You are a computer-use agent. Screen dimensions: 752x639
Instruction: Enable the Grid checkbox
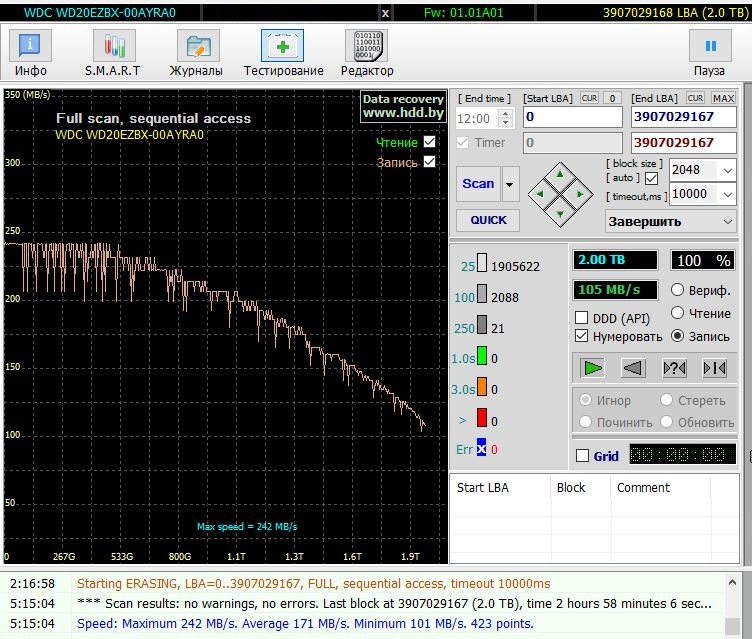[583, 456]
